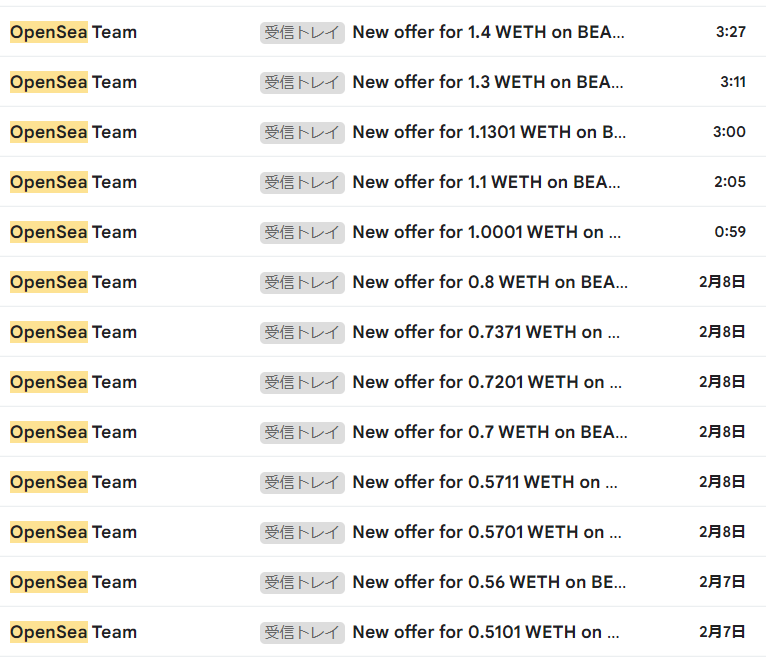Click the 受信トレイ label on the 0:59 email
Screen dimensions: 770x660
point(302,233)
